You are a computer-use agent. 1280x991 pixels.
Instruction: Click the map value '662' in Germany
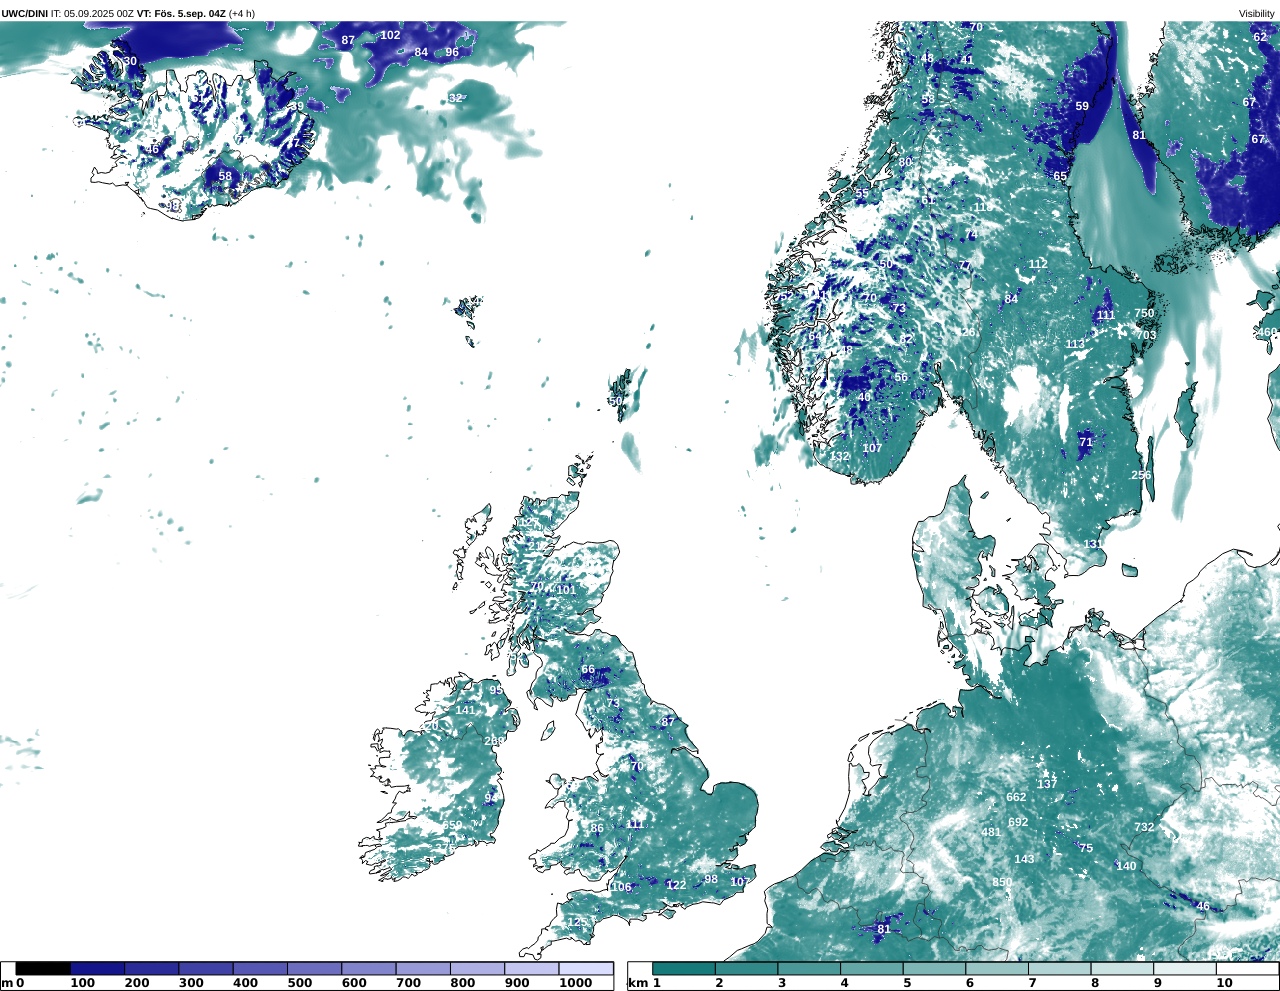click(1016, 797)
